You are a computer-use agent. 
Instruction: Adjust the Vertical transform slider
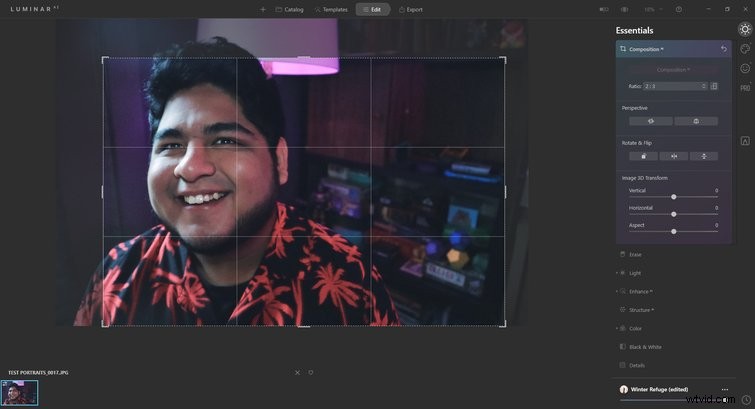pyautogui.click(x=674, y=197)
